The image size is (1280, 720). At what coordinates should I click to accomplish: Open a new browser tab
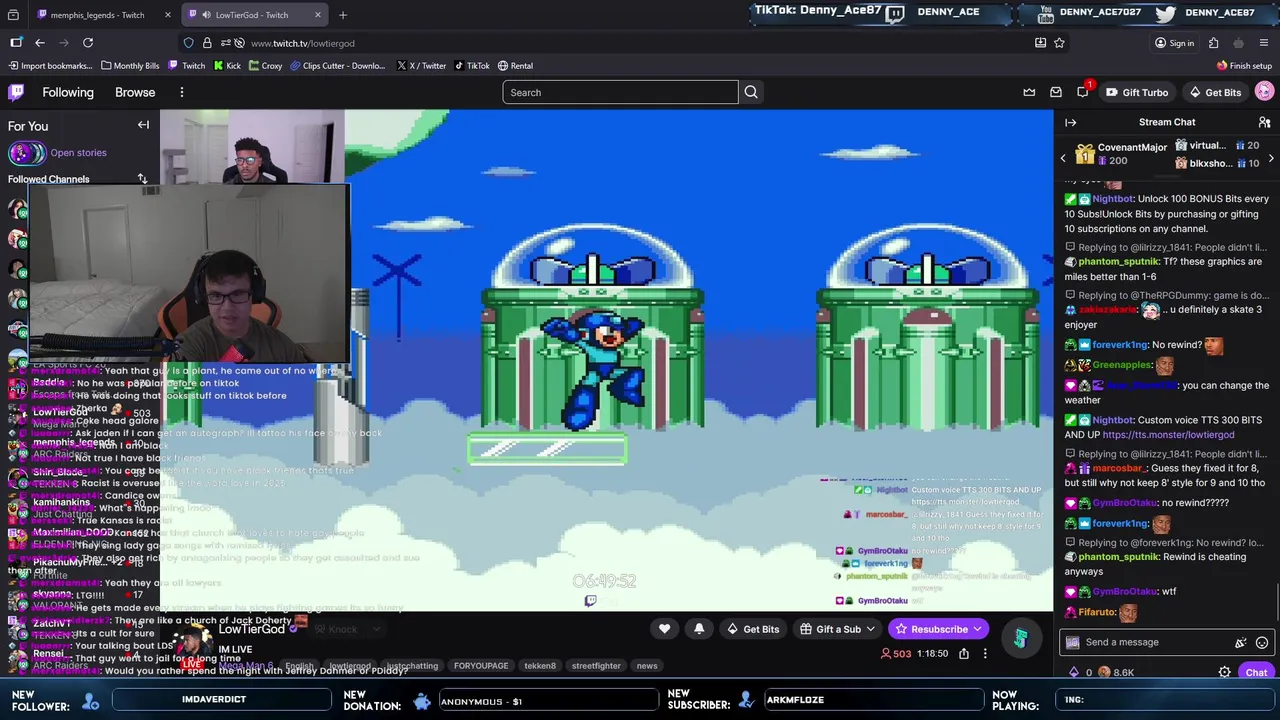[343, 15]
